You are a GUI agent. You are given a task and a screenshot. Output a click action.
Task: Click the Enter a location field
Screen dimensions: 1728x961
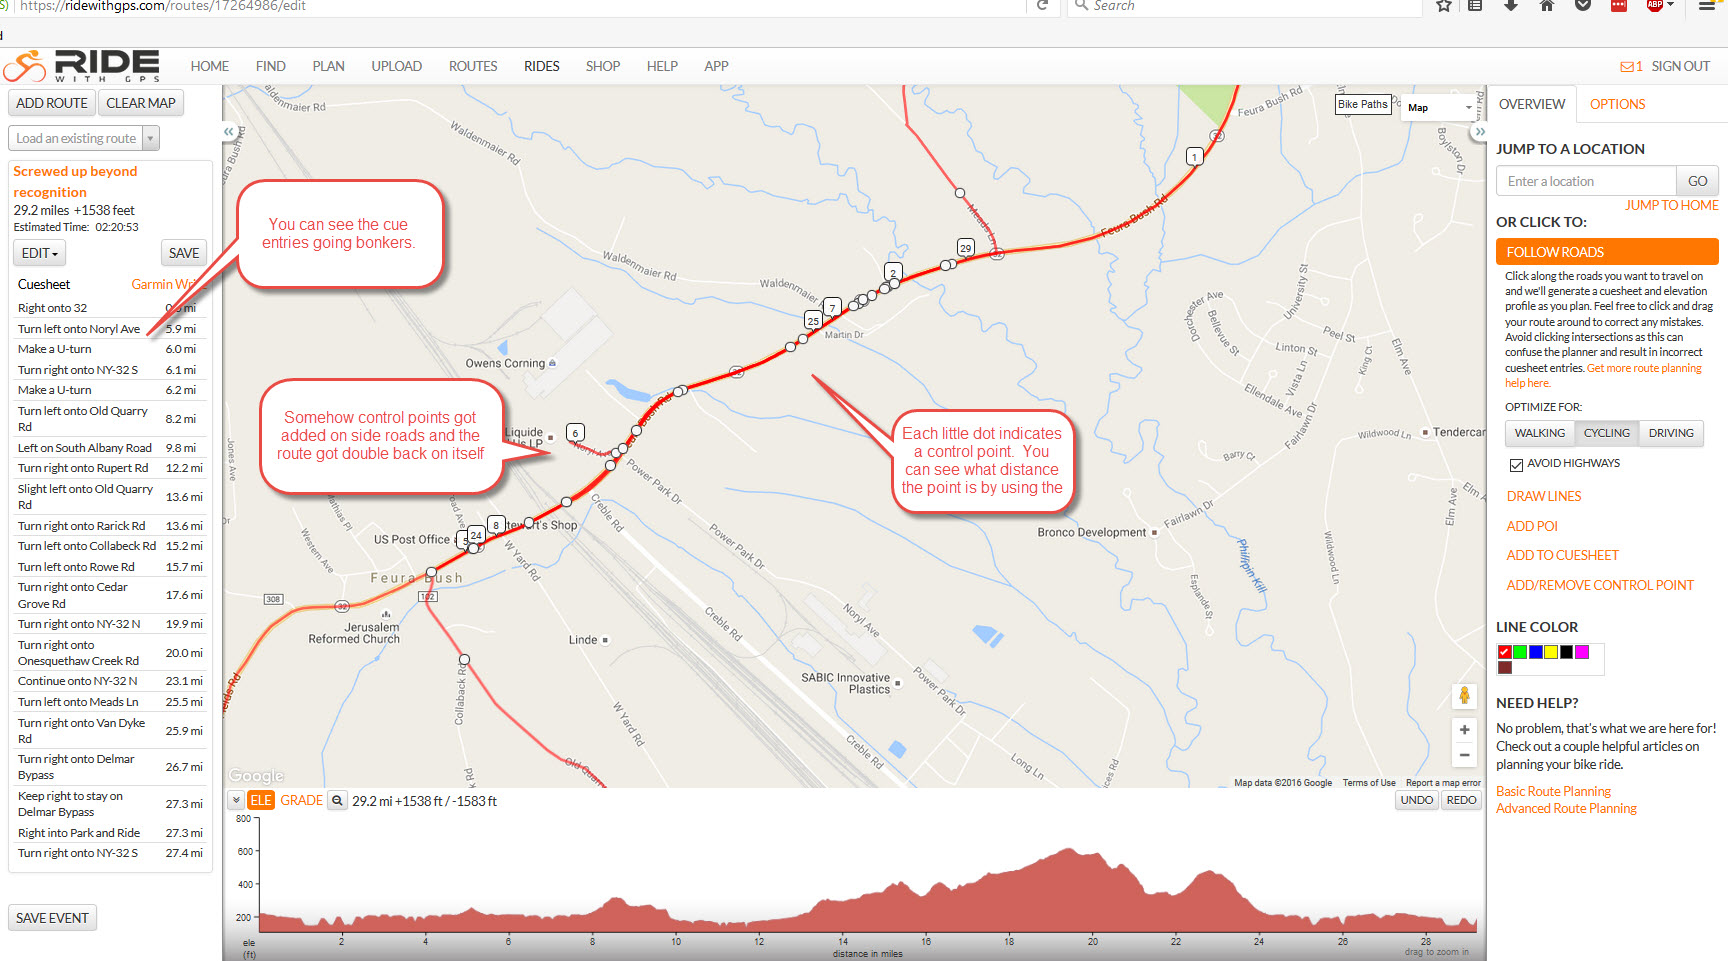coord(1586,181)
